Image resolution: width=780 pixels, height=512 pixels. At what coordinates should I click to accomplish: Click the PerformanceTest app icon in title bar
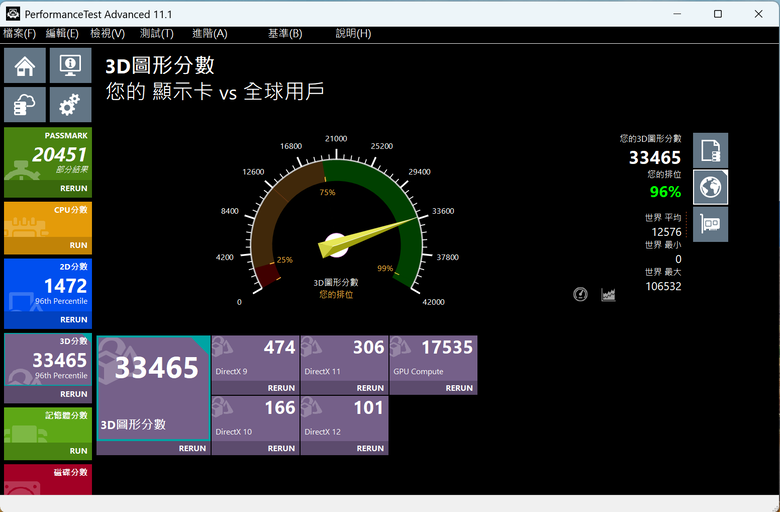pyautogui.click(x=13, y=14)
